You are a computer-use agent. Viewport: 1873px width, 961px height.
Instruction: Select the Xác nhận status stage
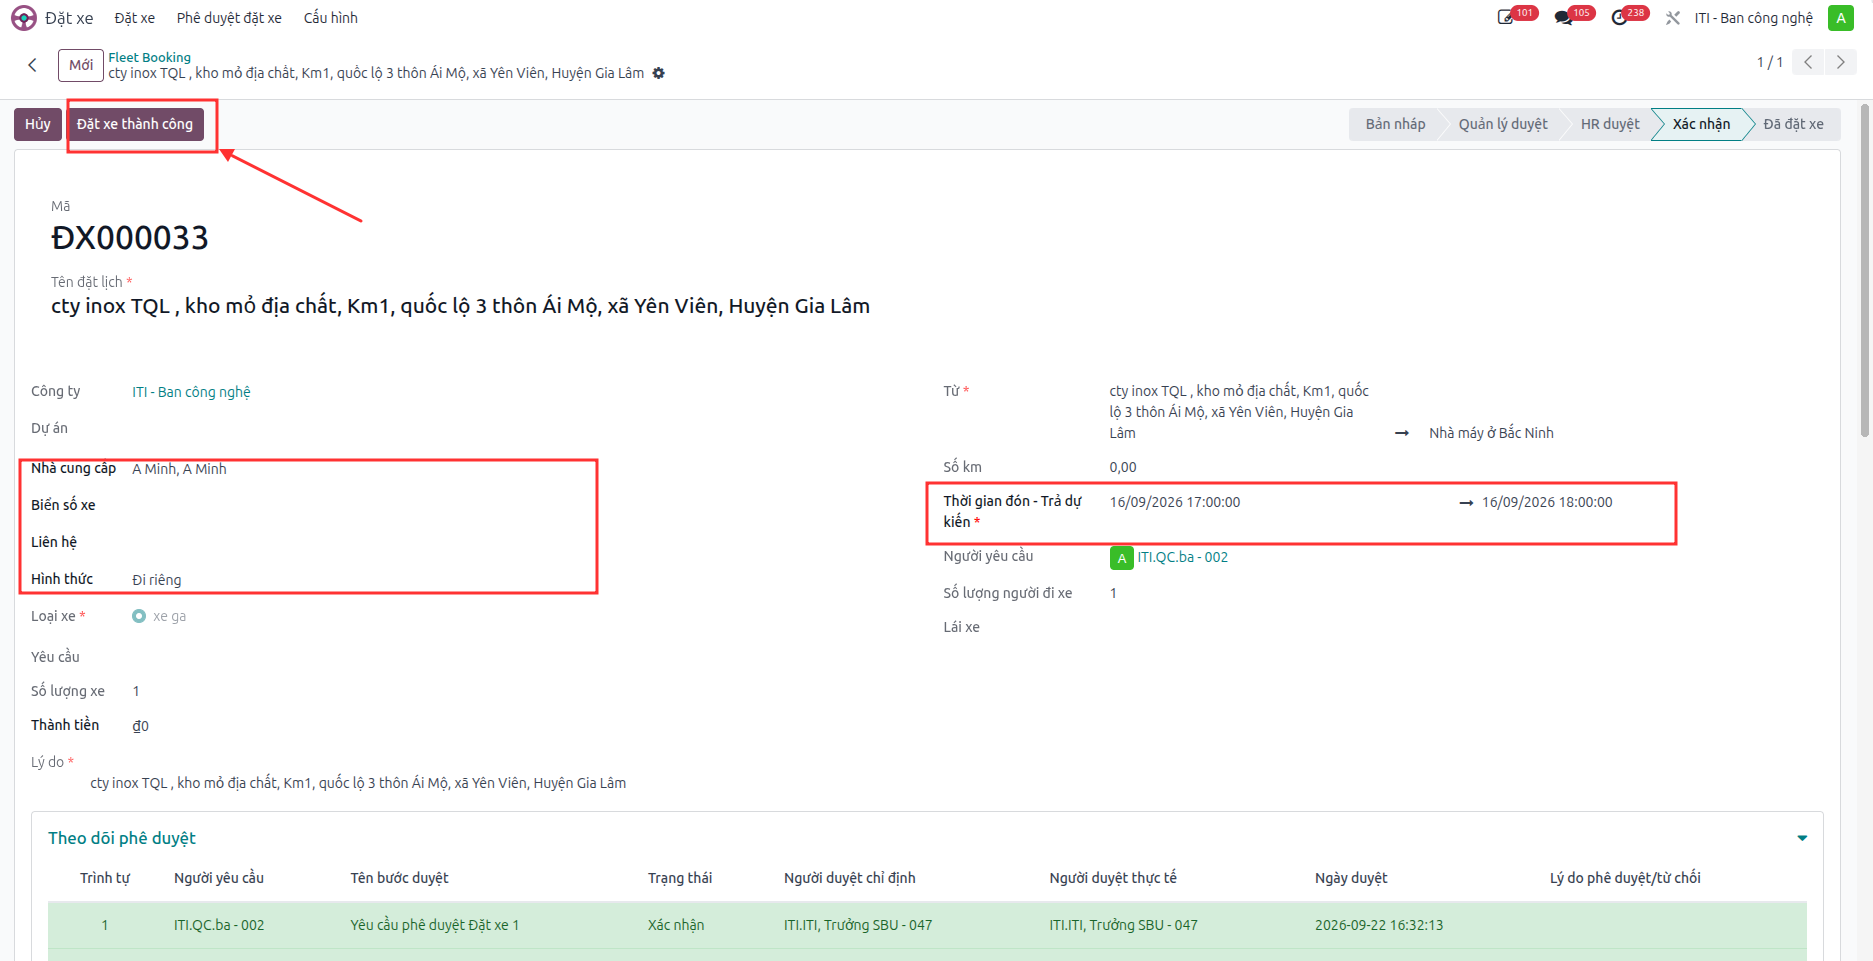(x=1701, y=124)
